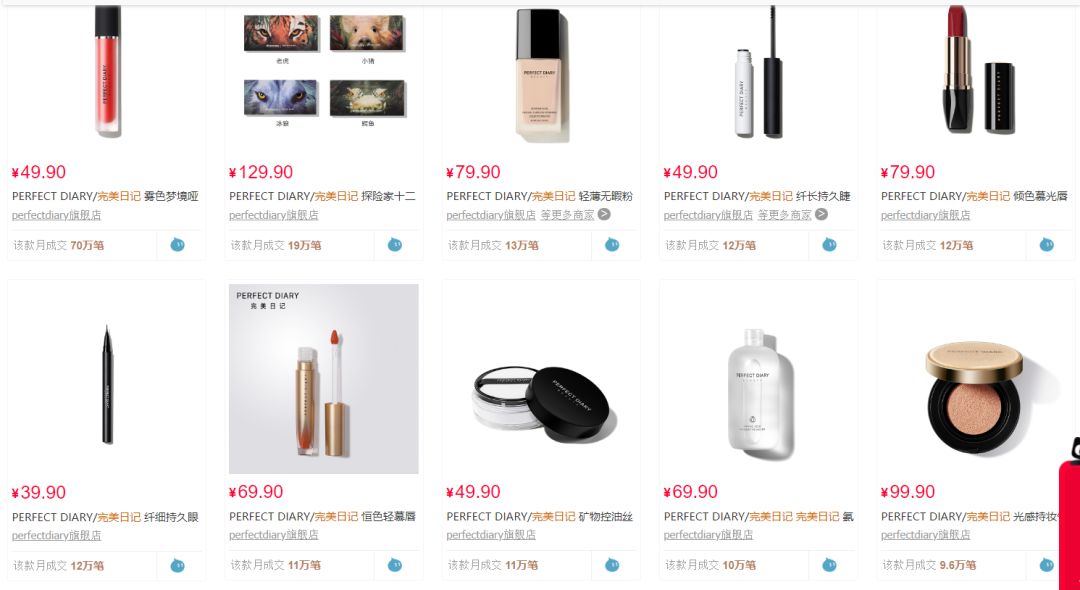The width and height of the screenshot is (1080, 590).
Task: Contact seller icon for ¥79.90 foundation
Action: click(612, 244)
